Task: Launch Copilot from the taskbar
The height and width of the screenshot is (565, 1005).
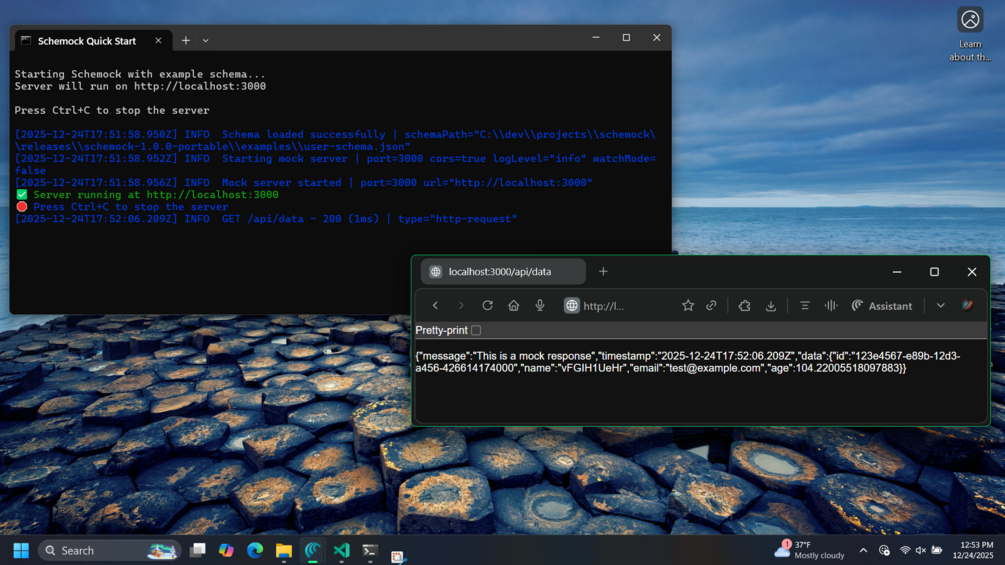Action: tap(226, 550)
